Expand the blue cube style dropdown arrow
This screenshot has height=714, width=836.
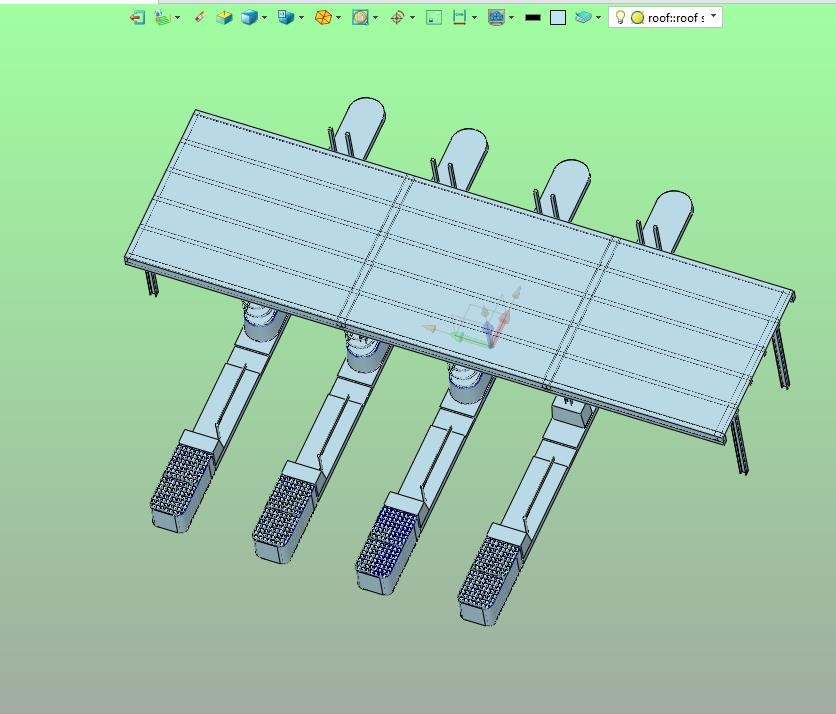click(x=264, y=18)
